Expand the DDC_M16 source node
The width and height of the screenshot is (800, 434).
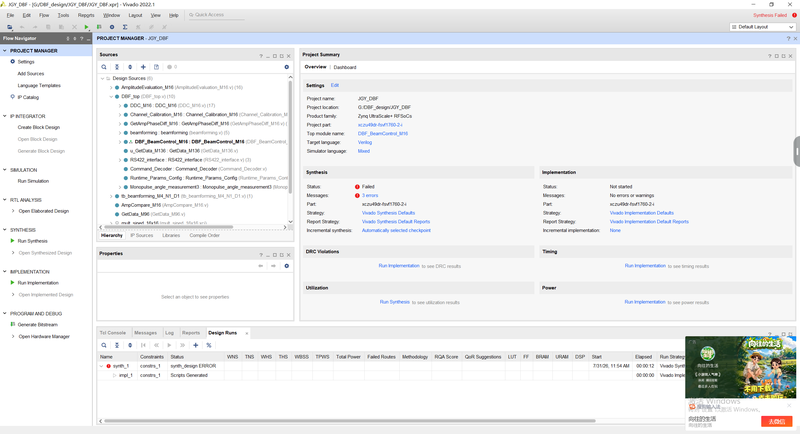pos(120,106)
